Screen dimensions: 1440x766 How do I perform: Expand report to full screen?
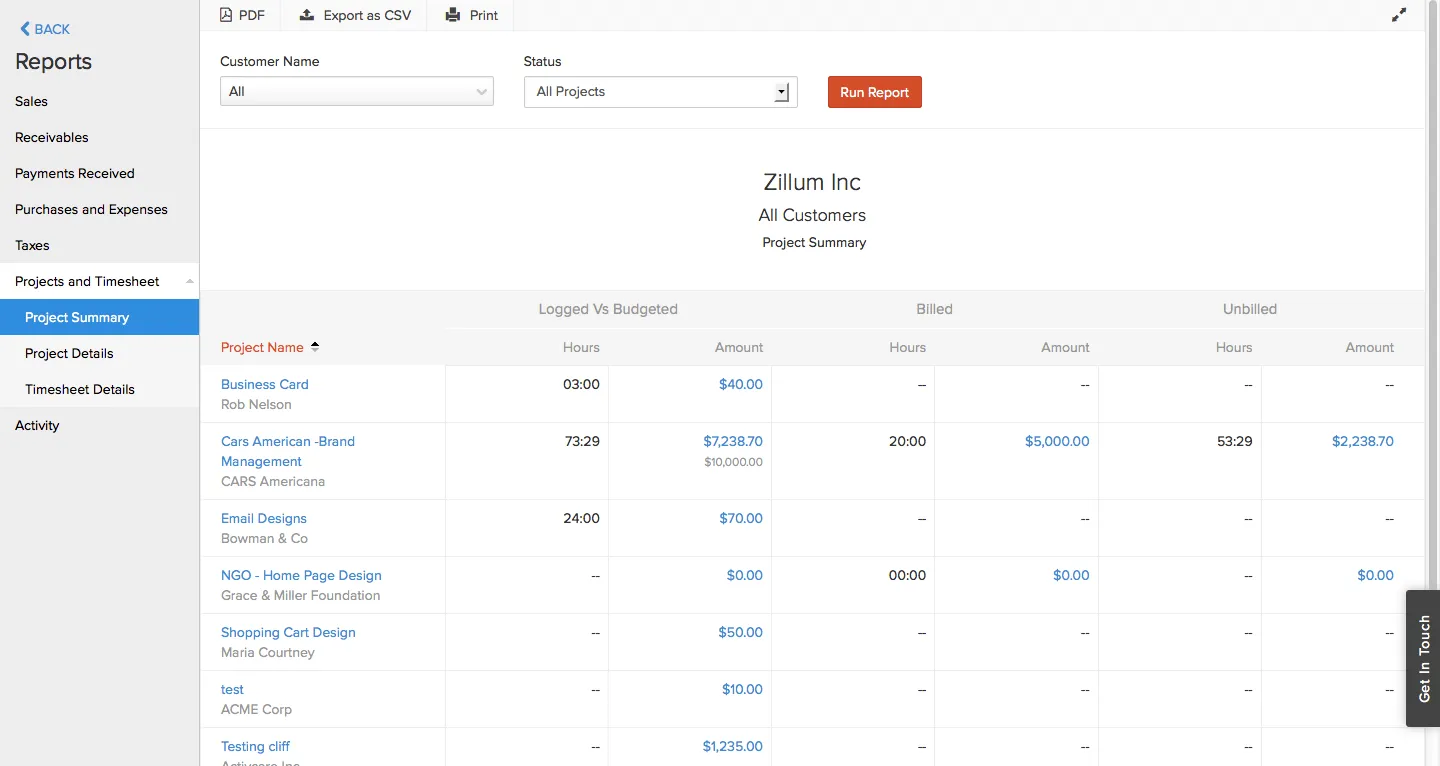1399,15
